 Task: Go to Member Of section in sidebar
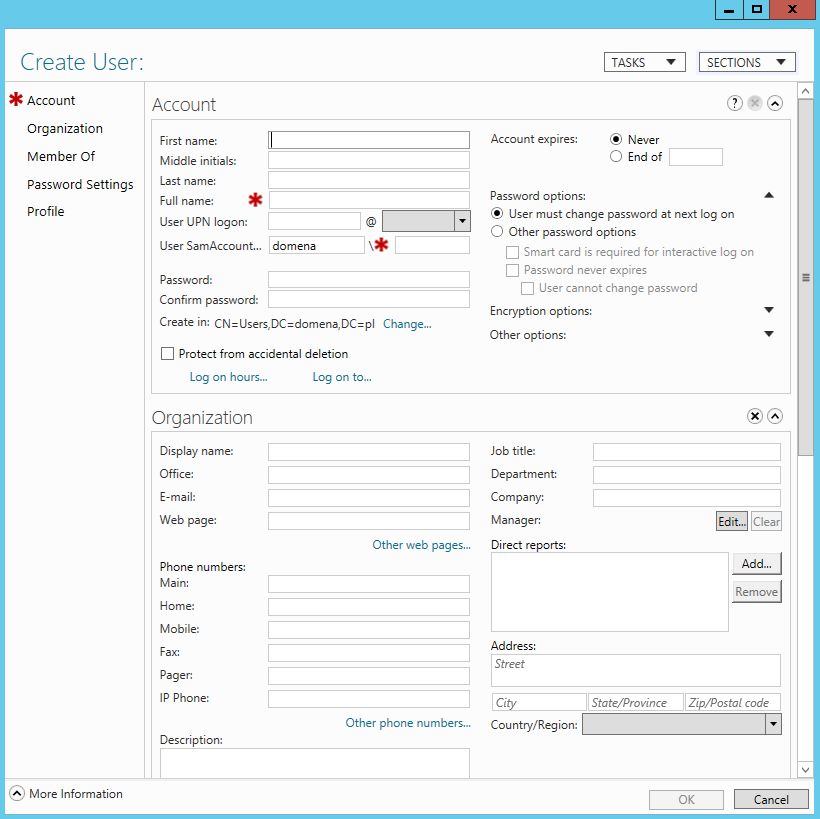61,156
